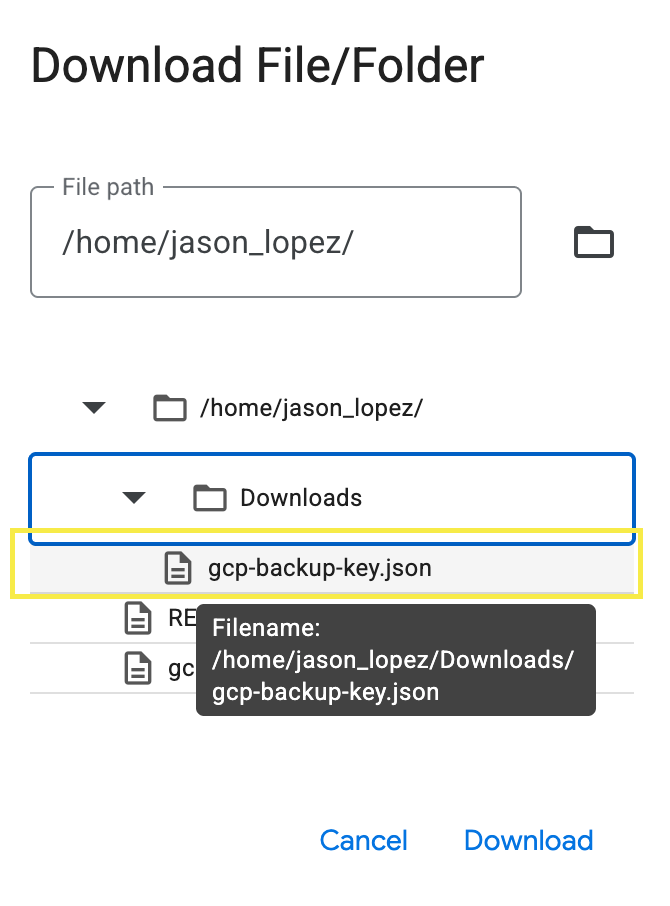
Task: Click the Download File/Folder dialog title
Action: (x=258, y=66)
